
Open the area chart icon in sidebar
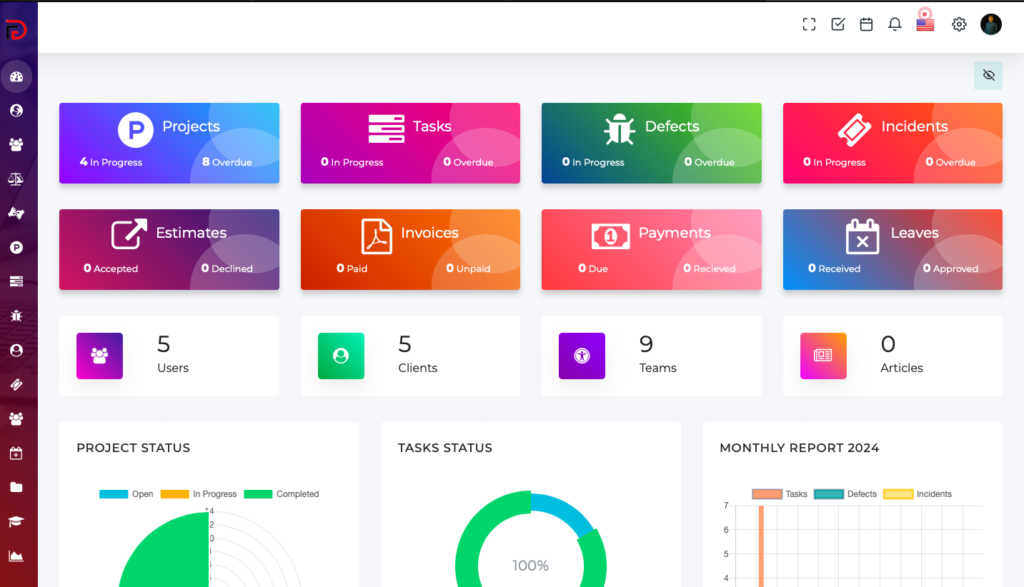16,555
